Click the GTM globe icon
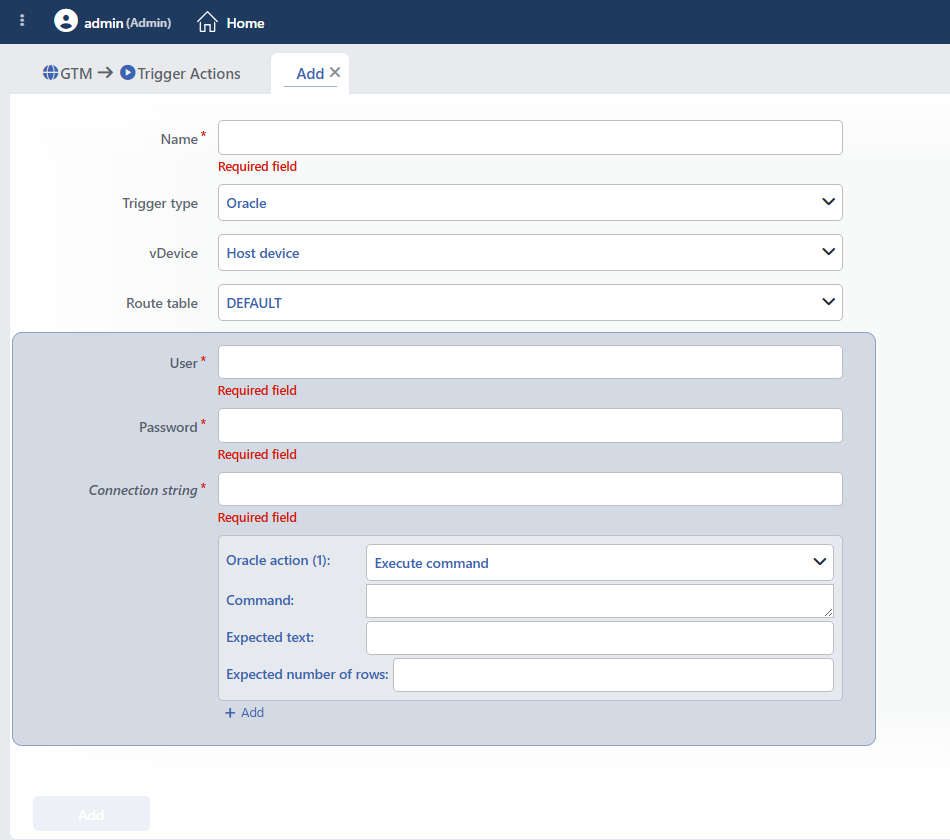950x840 pixels. [x=50, y=73]
